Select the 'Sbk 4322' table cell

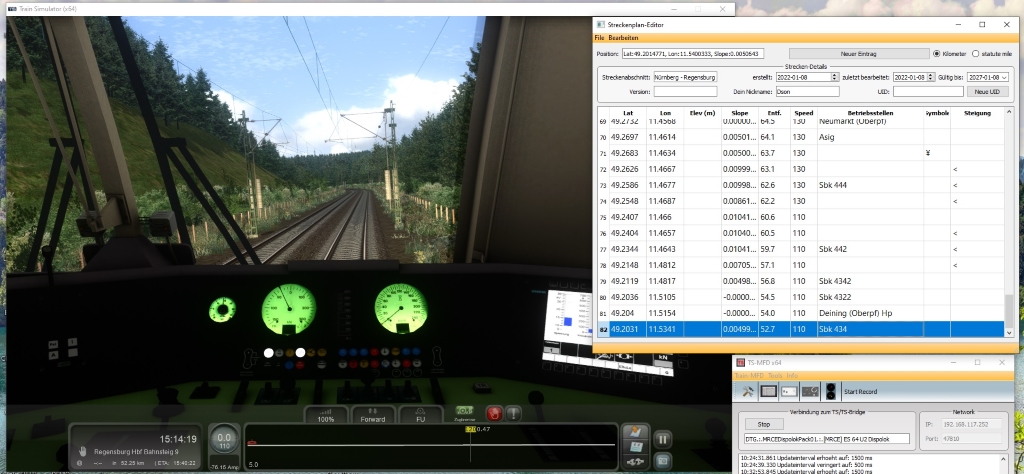(x=870, y=297)
